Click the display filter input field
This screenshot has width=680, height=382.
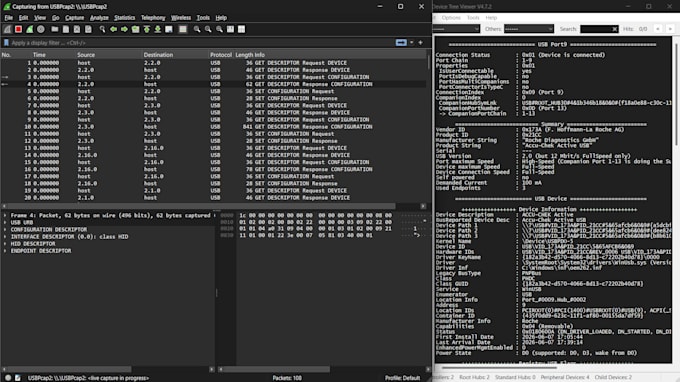coord(202,43)
